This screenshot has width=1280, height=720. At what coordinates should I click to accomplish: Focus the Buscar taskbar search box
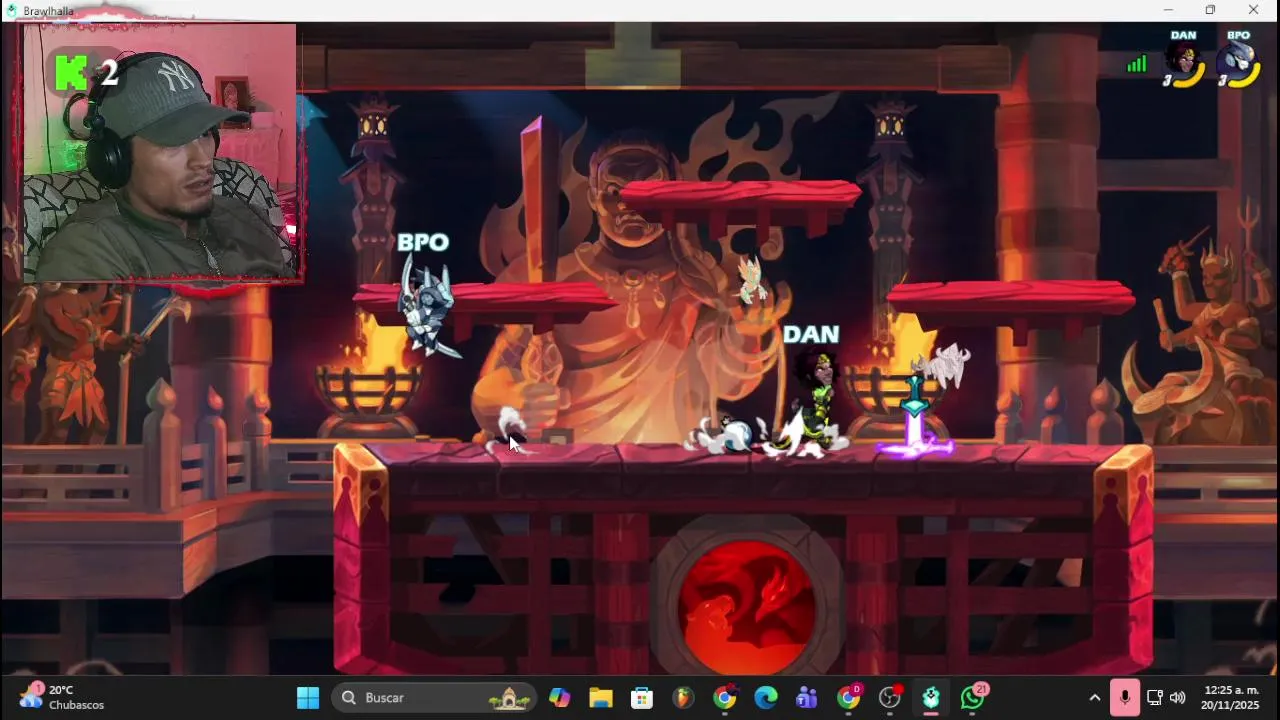tap(436, 698)
